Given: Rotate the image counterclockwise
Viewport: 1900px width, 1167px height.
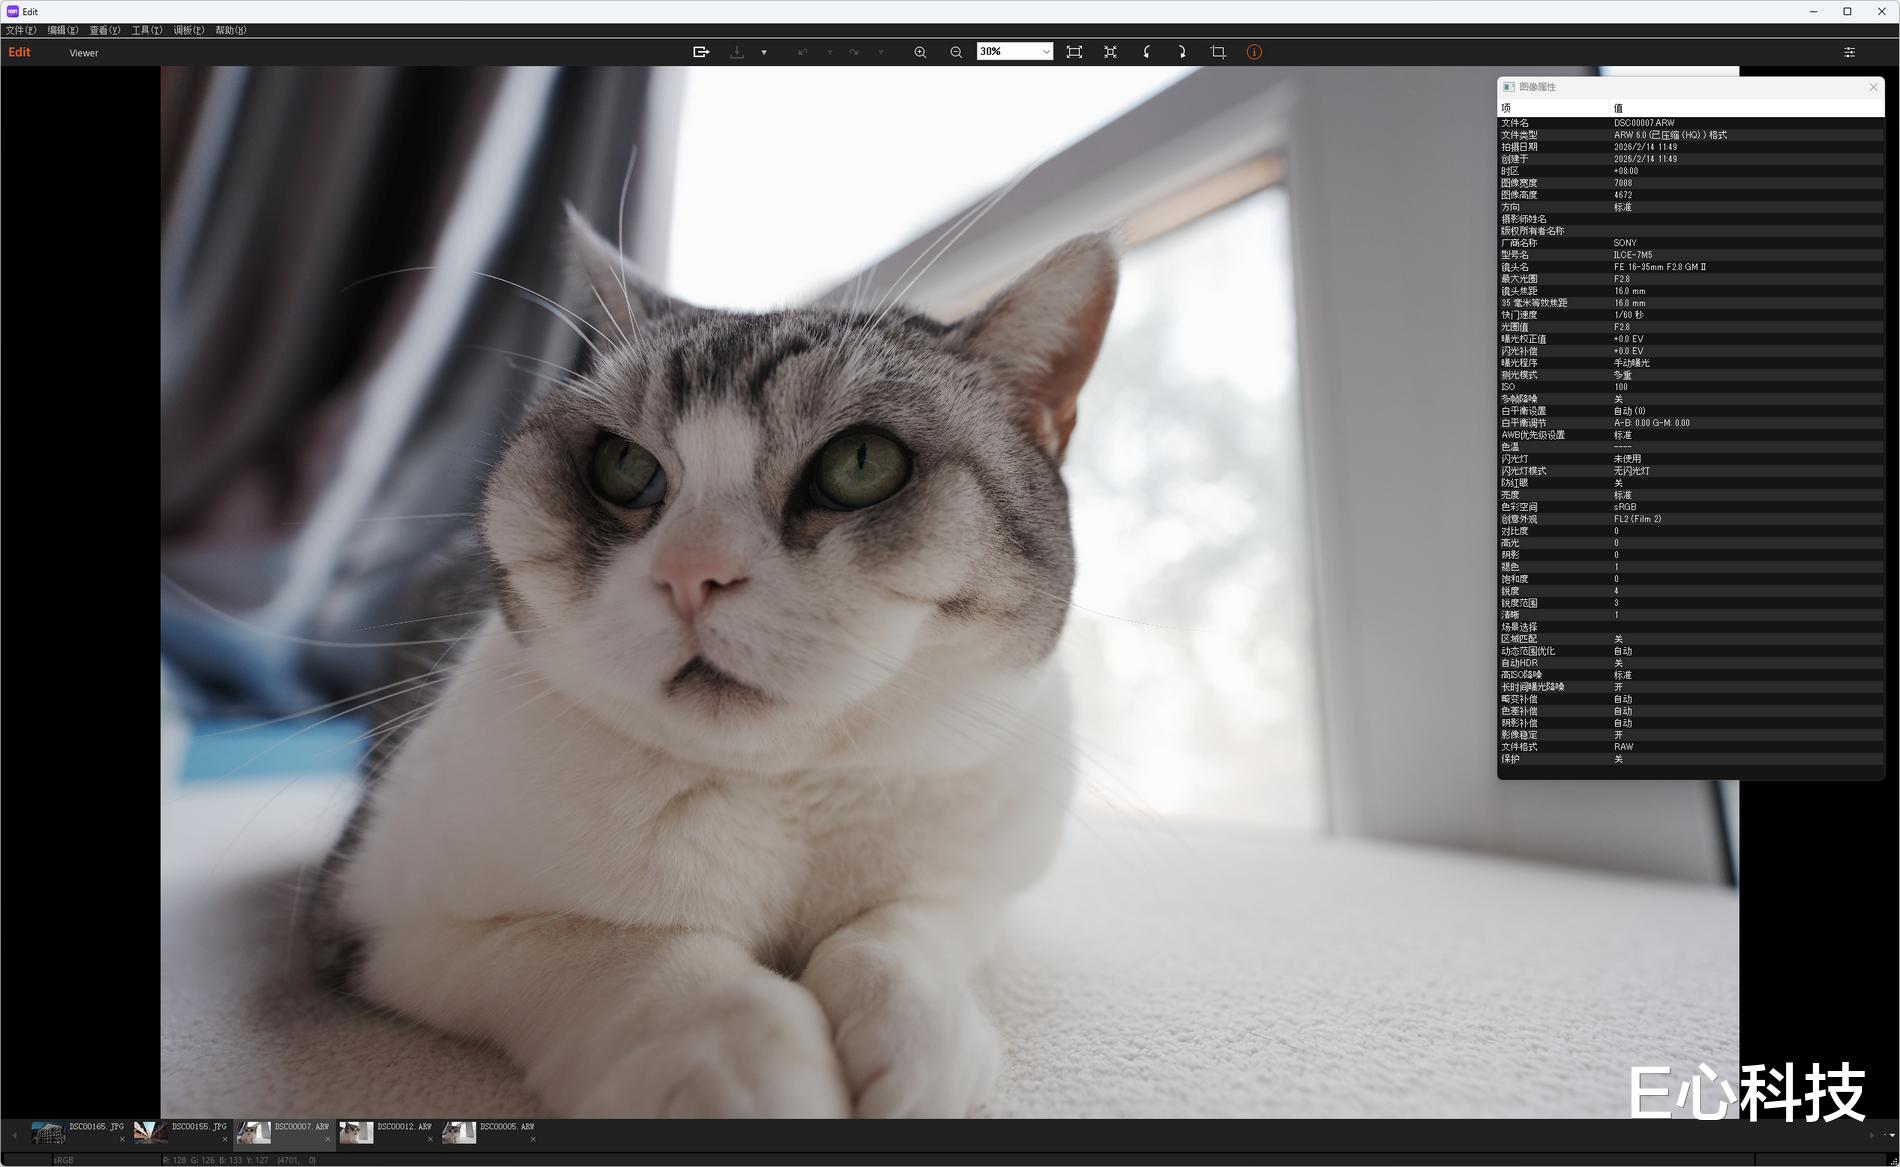Looking at the screenshot, I should point(1146,52).
